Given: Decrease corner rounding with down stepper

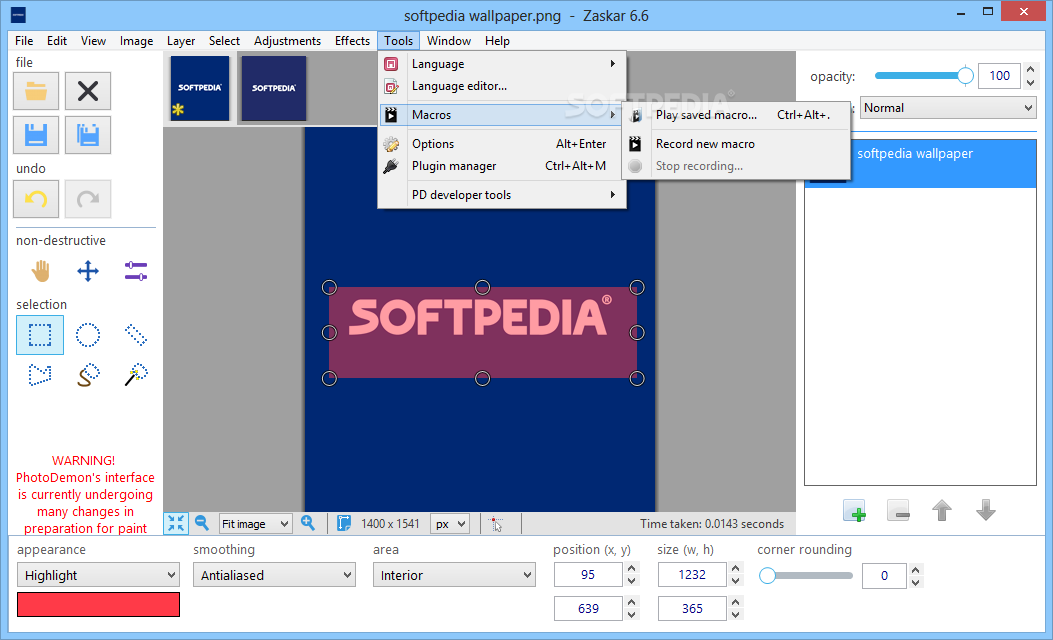Looking at the screenshot, I should (915, 582).
